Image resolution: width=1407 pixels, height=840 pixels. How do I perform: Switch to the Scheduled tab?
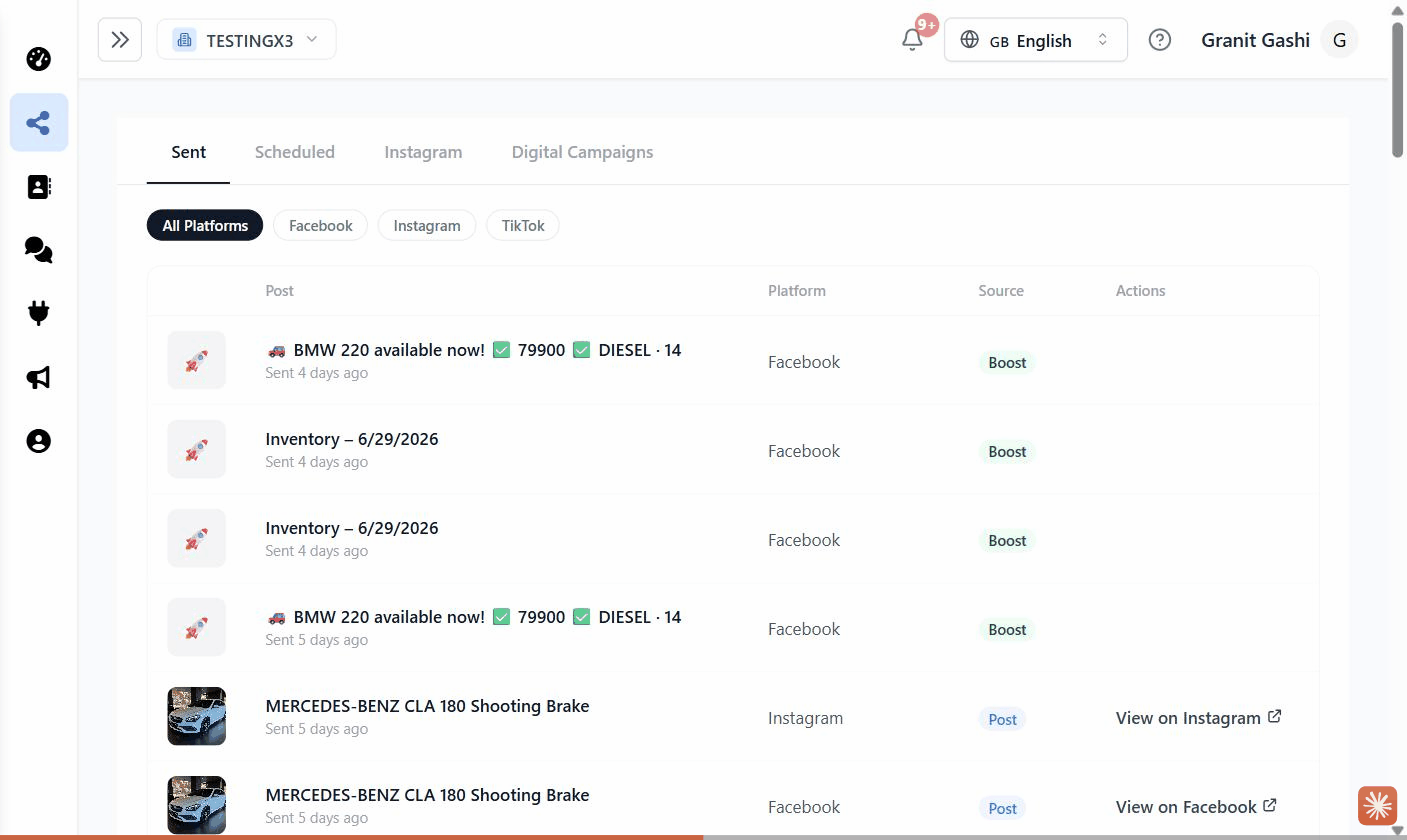pos(295,152)
